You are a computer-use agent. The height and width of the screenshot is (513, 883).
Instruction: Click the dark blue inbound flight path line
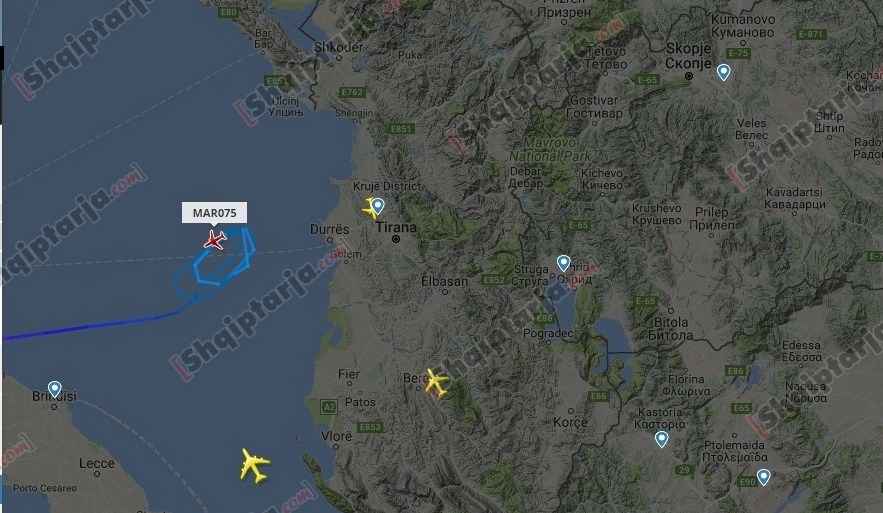(x=90, y=327)
